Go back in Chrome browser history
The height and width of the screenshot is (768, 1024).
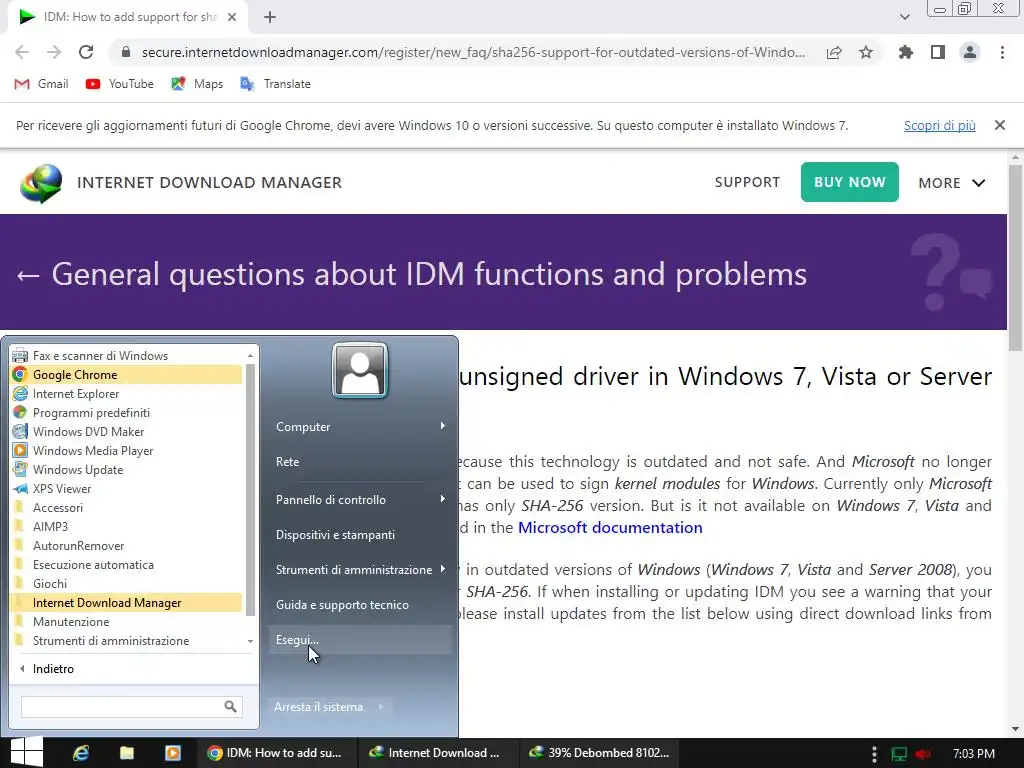(22, 52)
